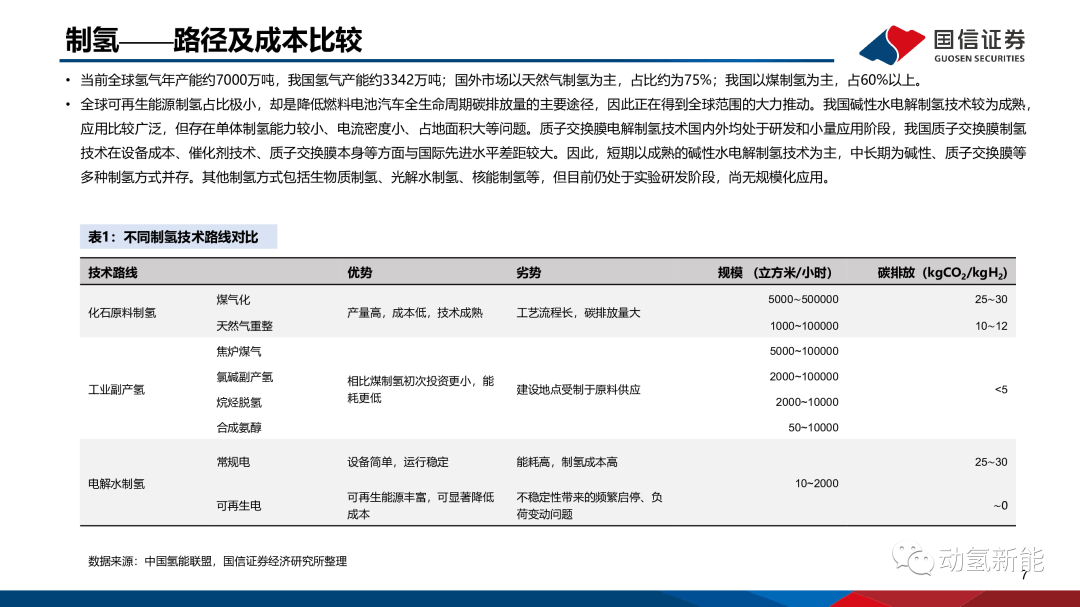Image resolution: width=1080 pixels, height=607 pixels.
Task: Click the 烷烃脱氢 cell
Action: coord(238,402)
